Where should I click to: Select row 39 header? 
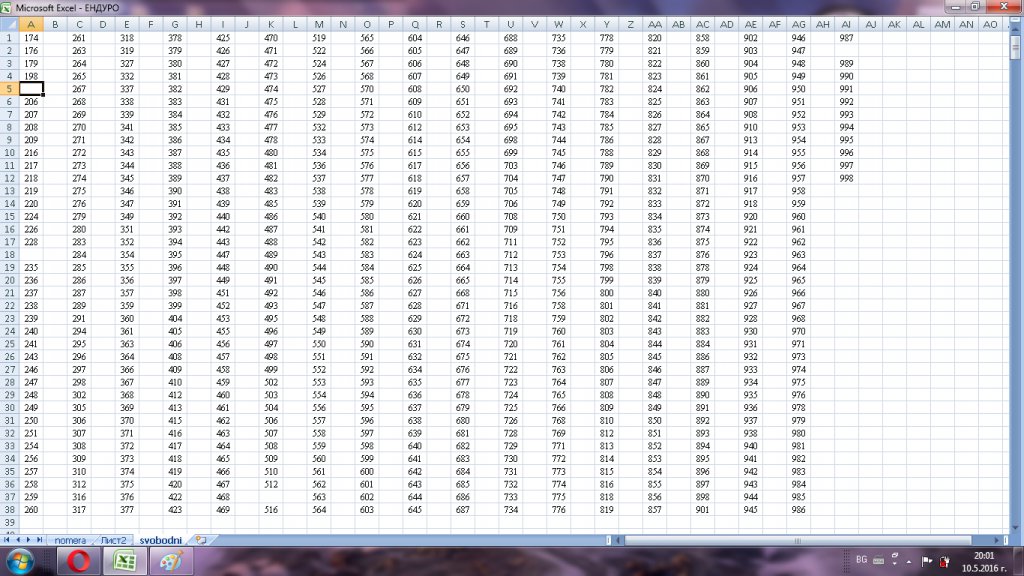coord(9,522)
